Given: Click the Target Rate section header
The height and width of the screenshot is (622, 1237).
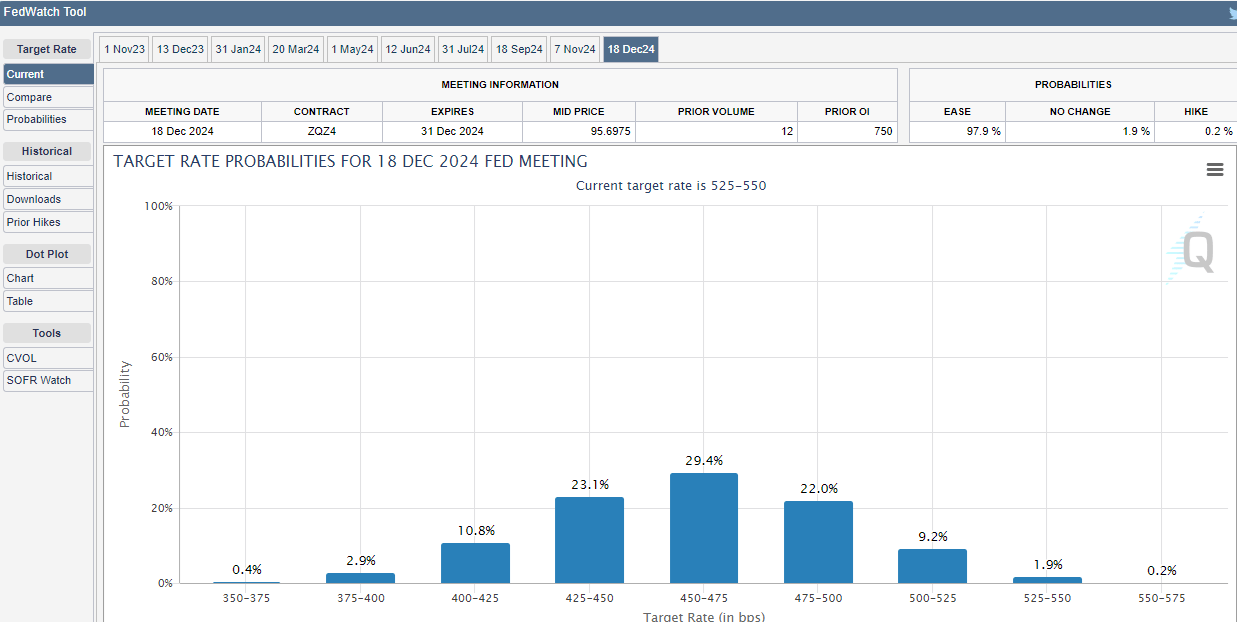Looking at the screenshot, I should 48,48.
